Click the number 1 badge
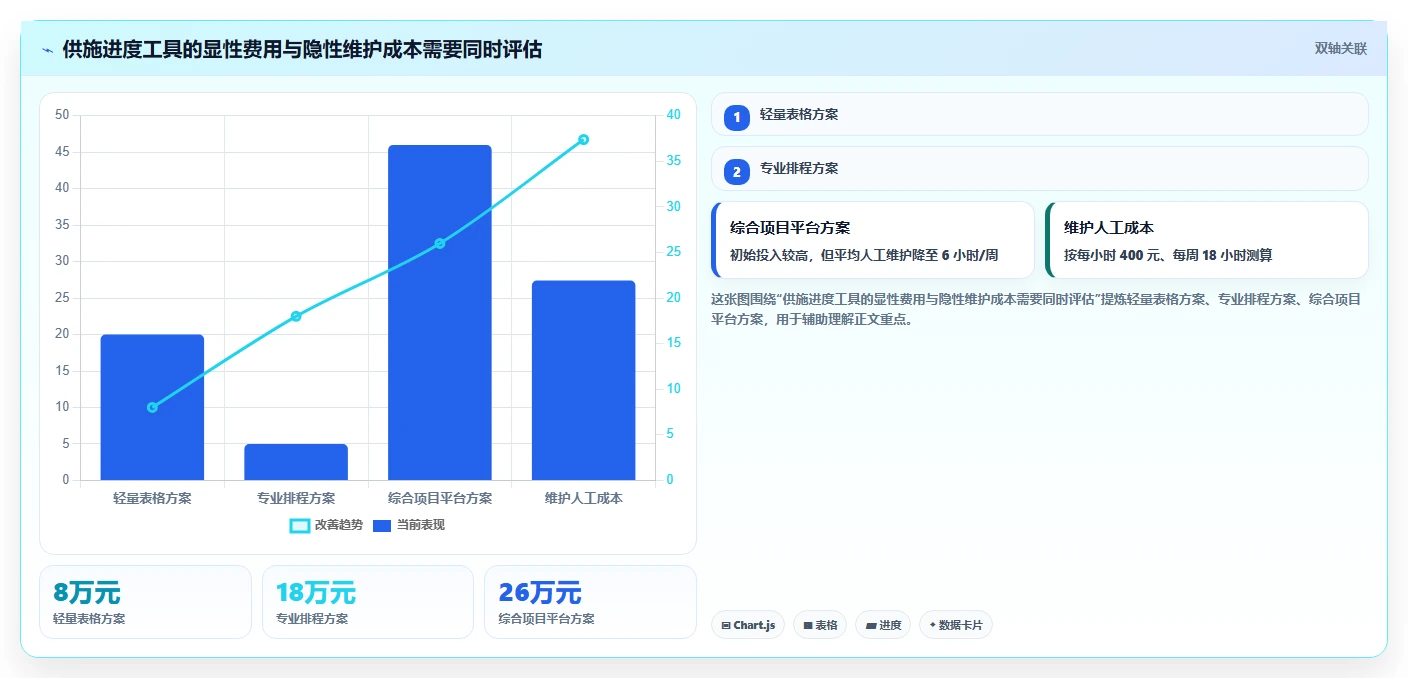The height and width of the screenshot is (678, 1408). coord(737,117)
